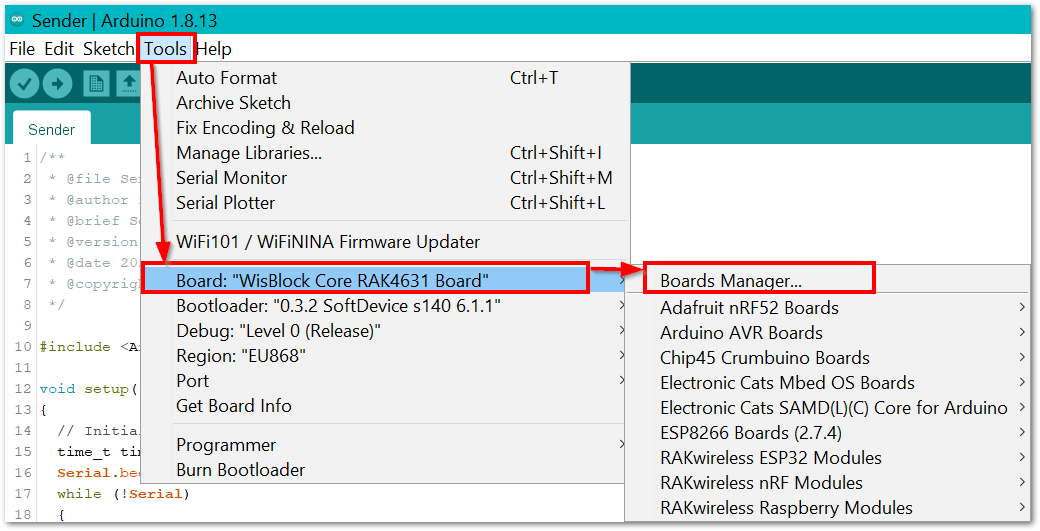The width and height of the screenshot is (1040, 531).
Task: Click the Arduino logo in title bar
Action: [x=18, y=20]
